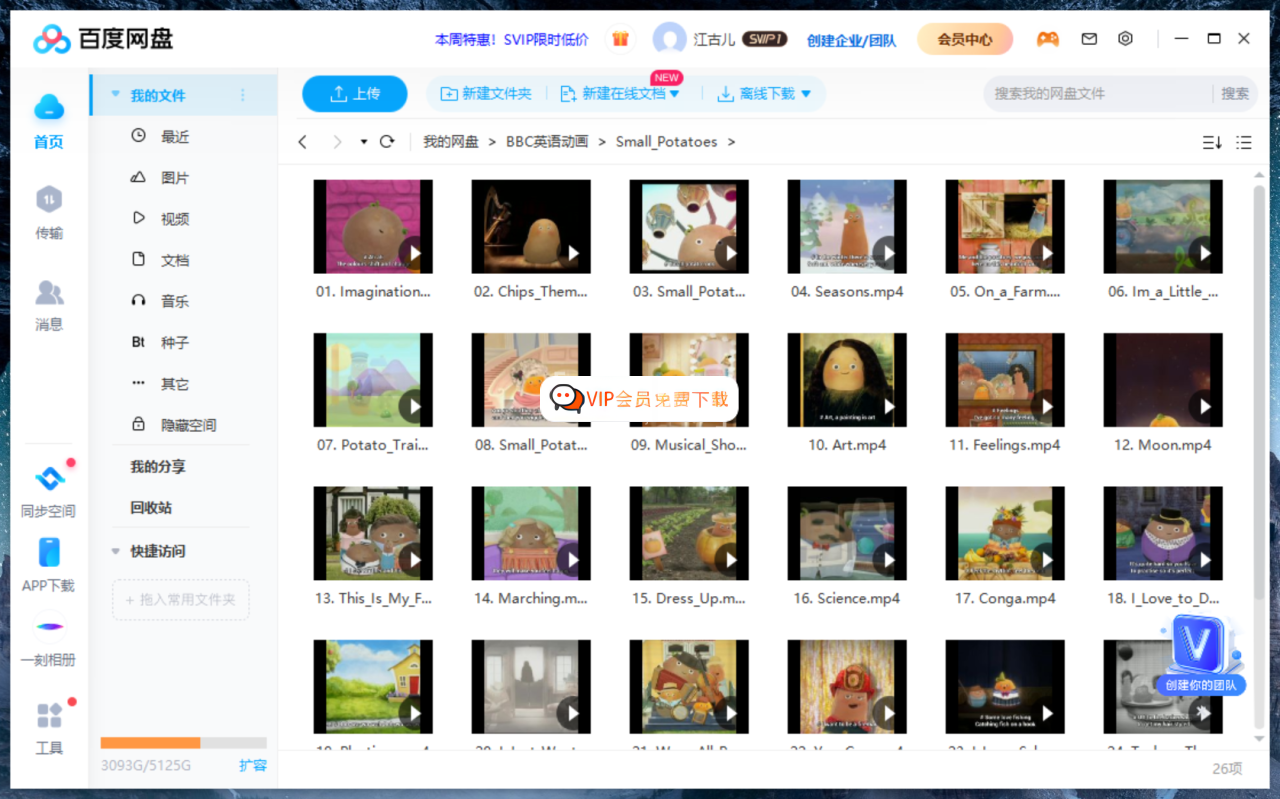
Task: Click the mail envelope icon in title bar
Action: 1089,39
